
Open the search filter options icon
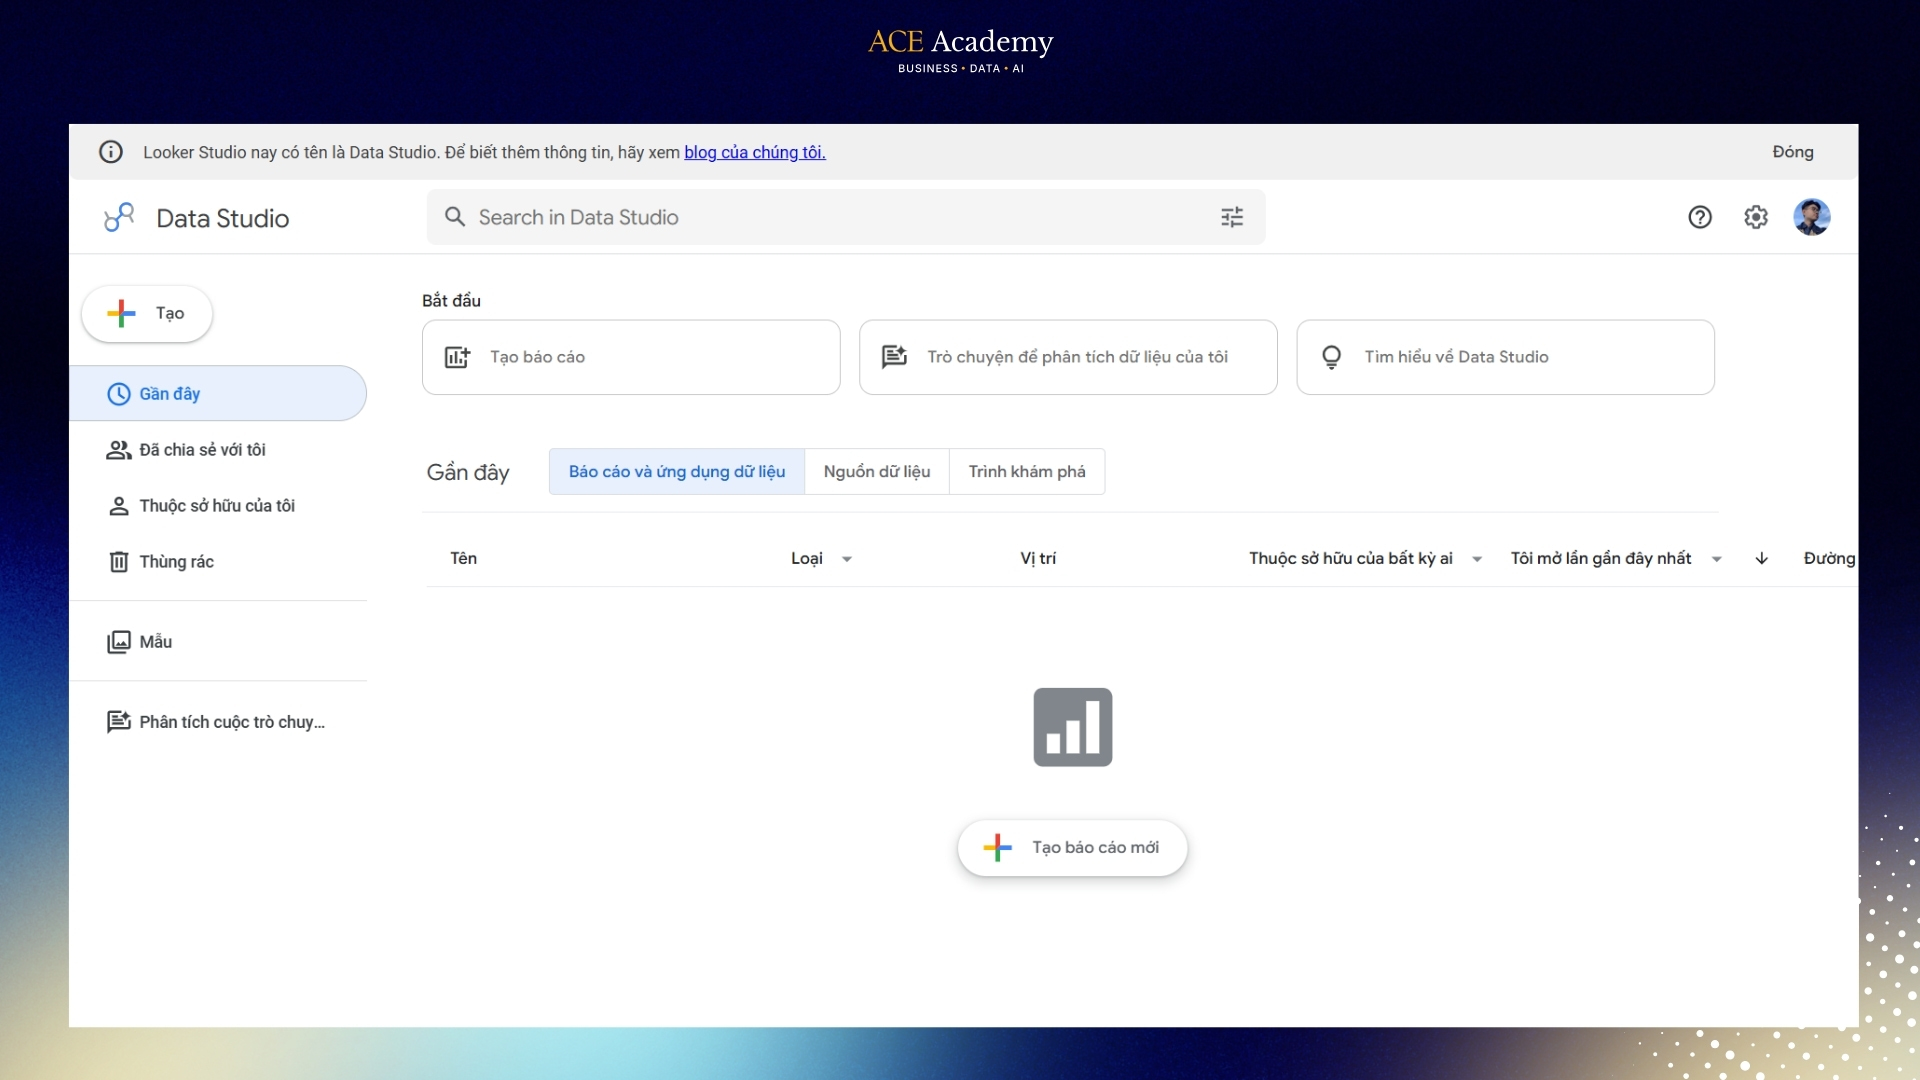point(1232,217)
